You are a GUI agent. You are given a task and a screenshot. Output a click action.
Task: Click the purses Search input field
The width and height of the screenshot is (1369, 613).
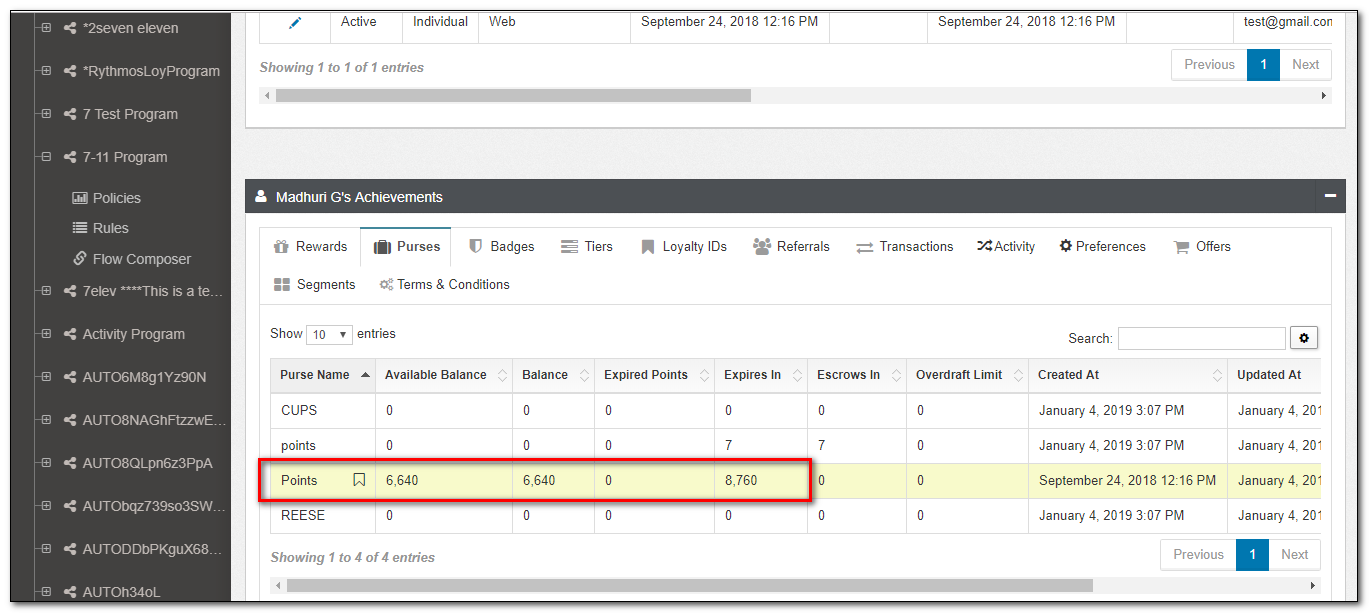(1201, 339)
